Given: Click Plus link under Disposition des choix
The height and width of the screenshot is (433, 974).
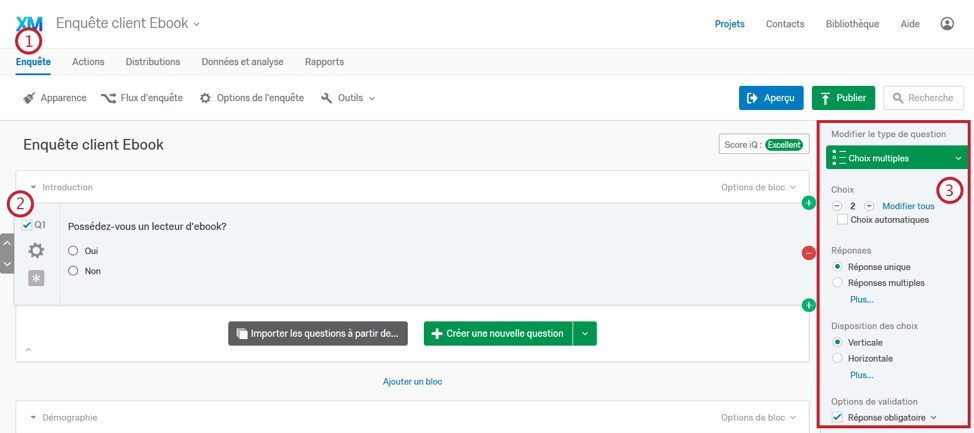Looking at the screenshot, I should click(862, 375).
